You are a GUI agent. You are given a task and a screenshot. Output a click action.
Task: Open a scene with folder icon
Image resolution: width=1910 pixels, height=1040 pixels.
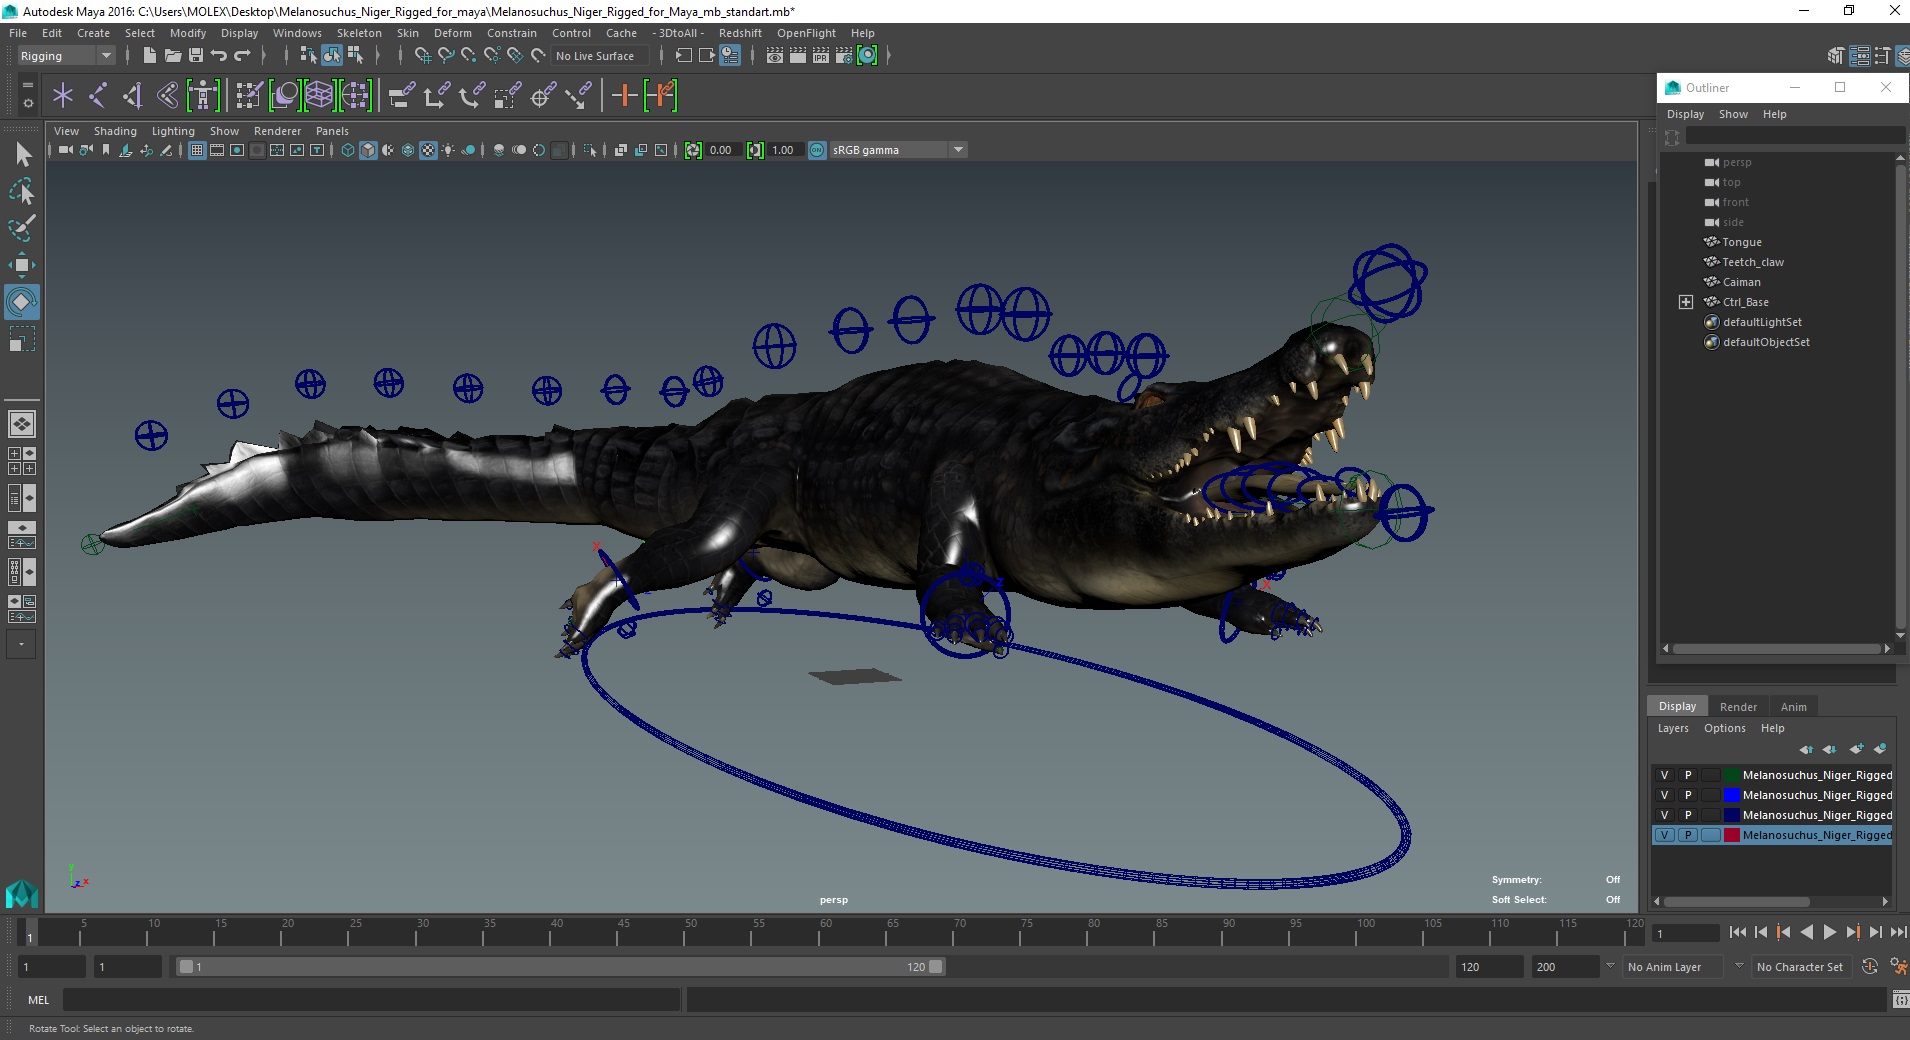point(173,55)
